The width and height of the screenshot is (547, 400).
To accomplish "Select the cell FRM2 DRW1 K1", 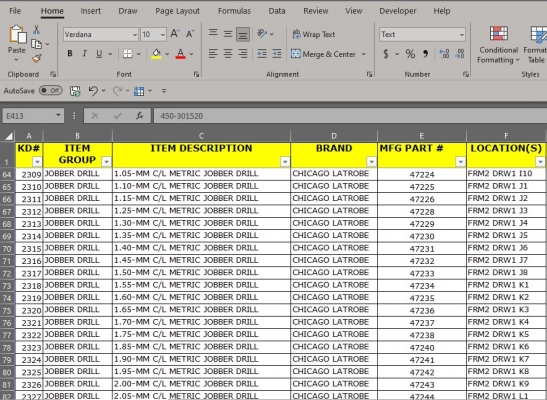I will coord(506,285).
